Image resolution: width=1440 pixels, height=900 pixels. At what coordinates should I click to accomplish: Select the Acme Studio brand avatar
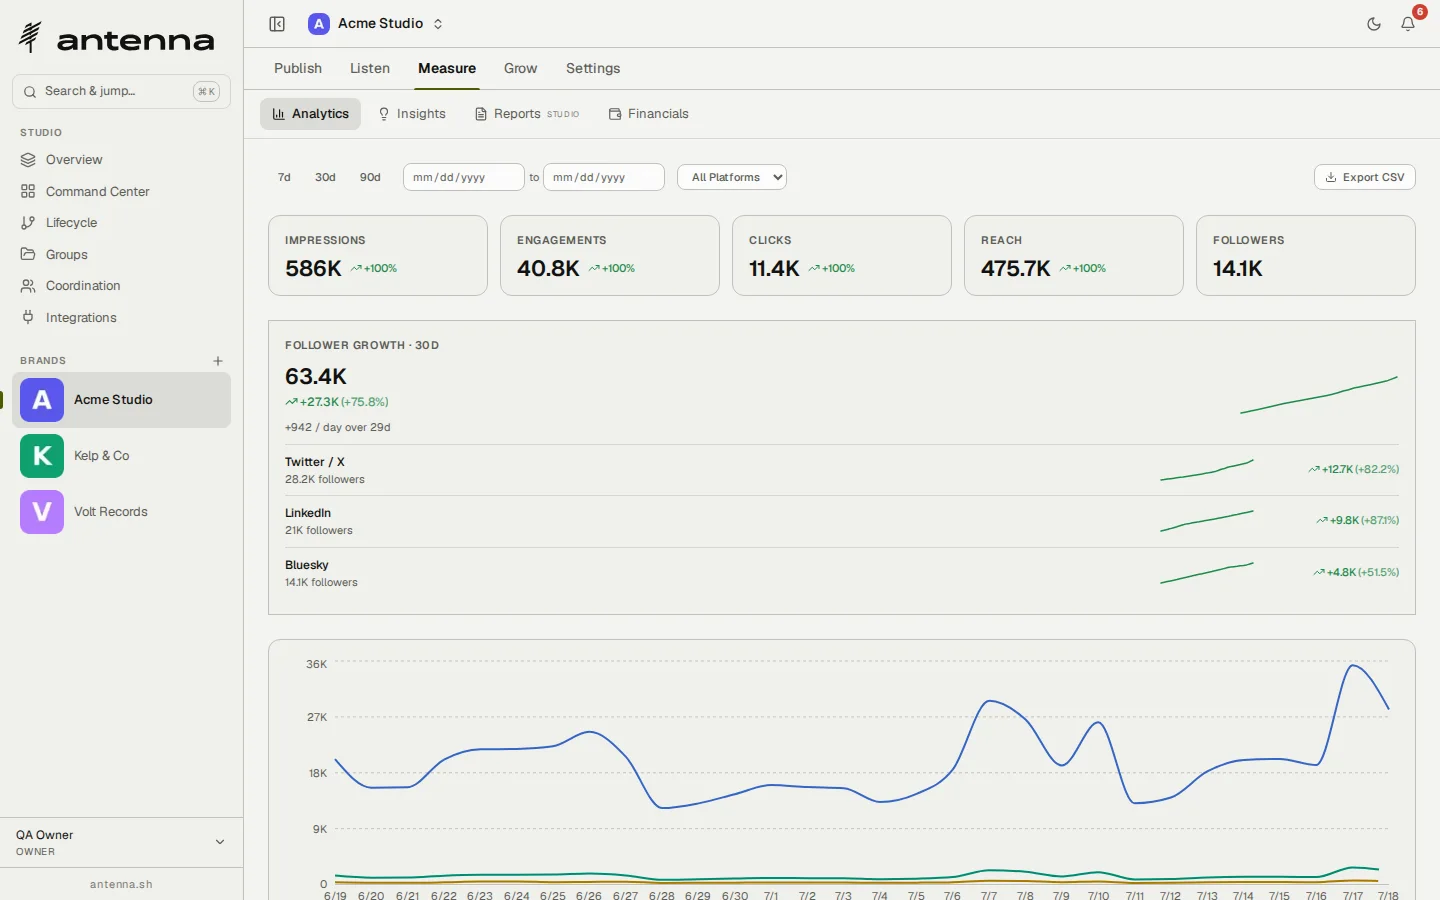pos(42,400)
